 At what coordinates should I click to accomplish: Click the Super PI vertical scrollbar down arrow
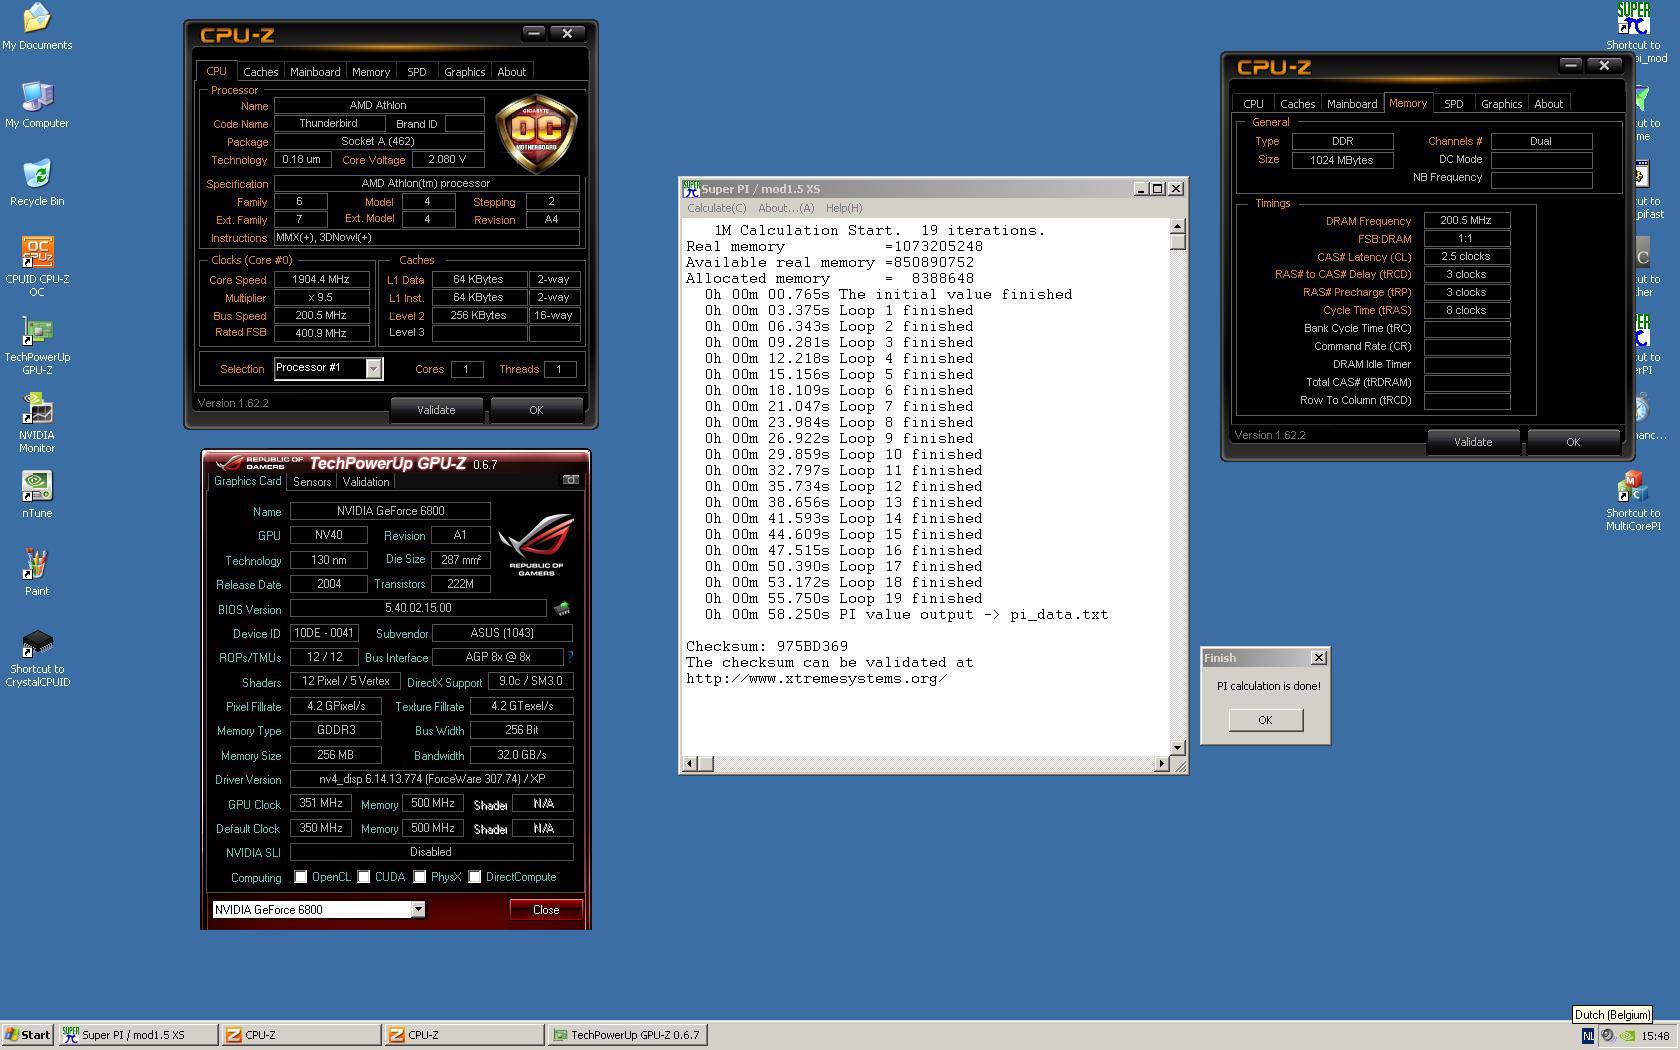[1177, 747]
